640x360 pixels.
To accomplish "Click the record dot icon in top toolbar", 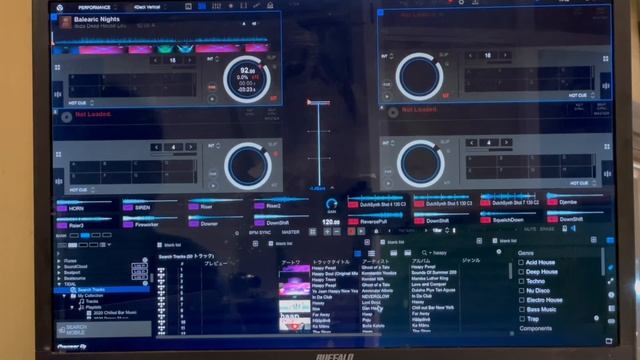I will (x=231, y=6).
